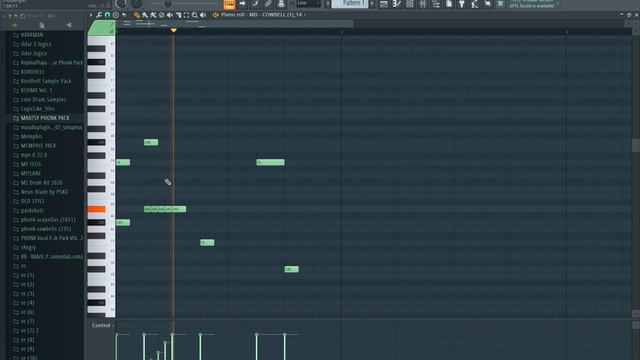This screenshot has width=640, height=360.
Task: Click the orange target channel icon beside Piano roll title
Action: (216, 15)
